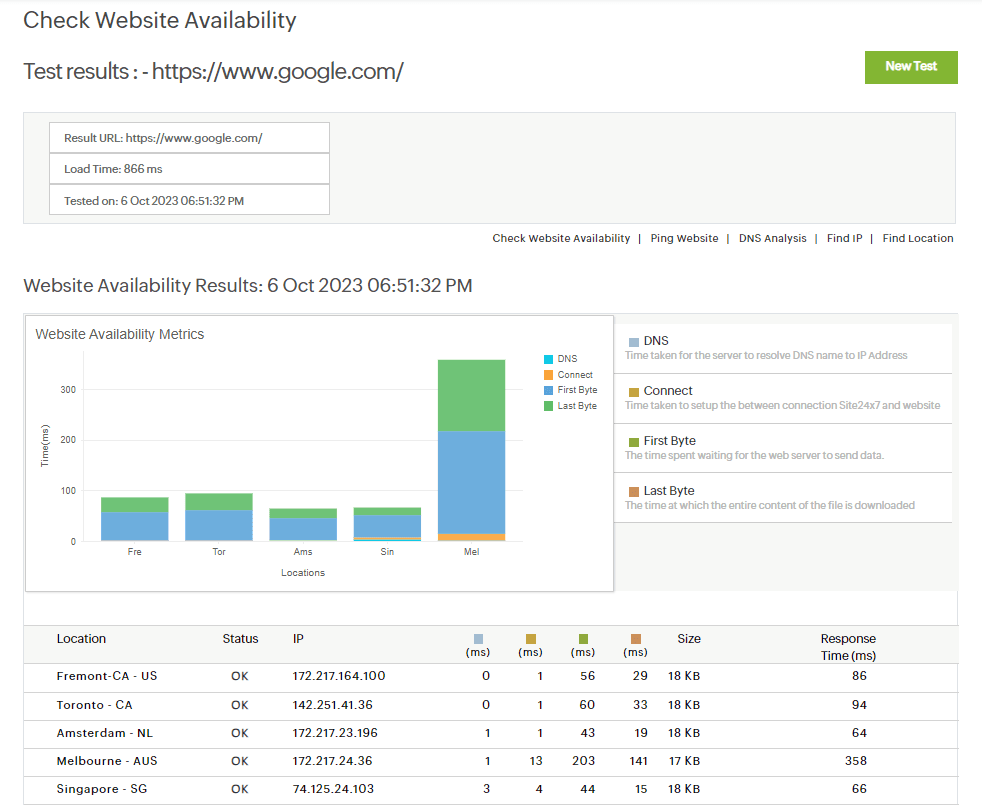Click the Melbourne bar's blue First Byte segment
982x805 pixels.
point(471,482)
